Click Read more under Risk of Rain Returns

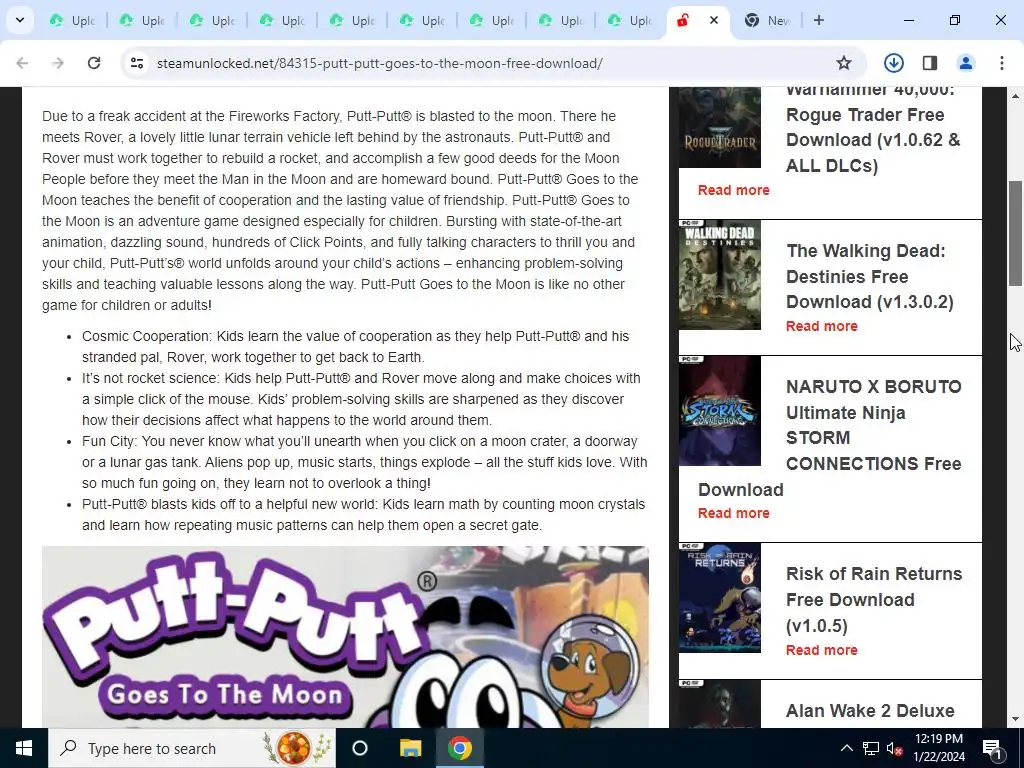(822, 650)
